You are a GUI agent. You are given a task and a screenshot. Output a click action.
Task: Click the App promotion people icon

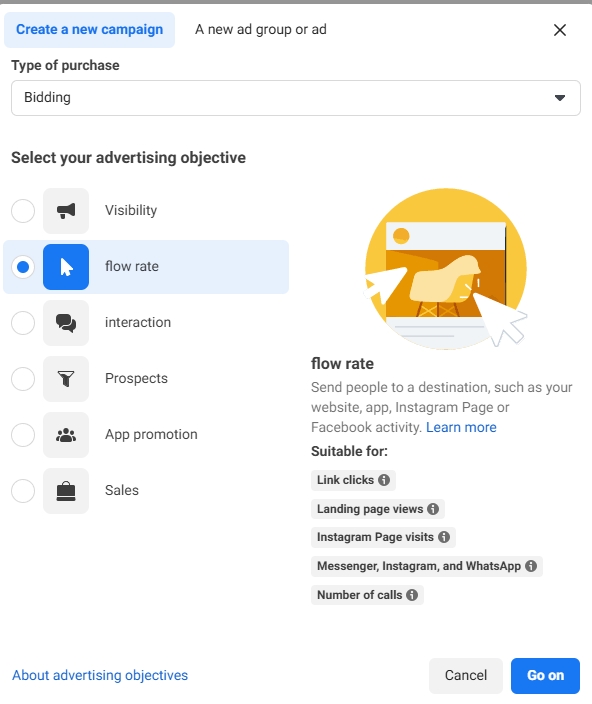66,435
